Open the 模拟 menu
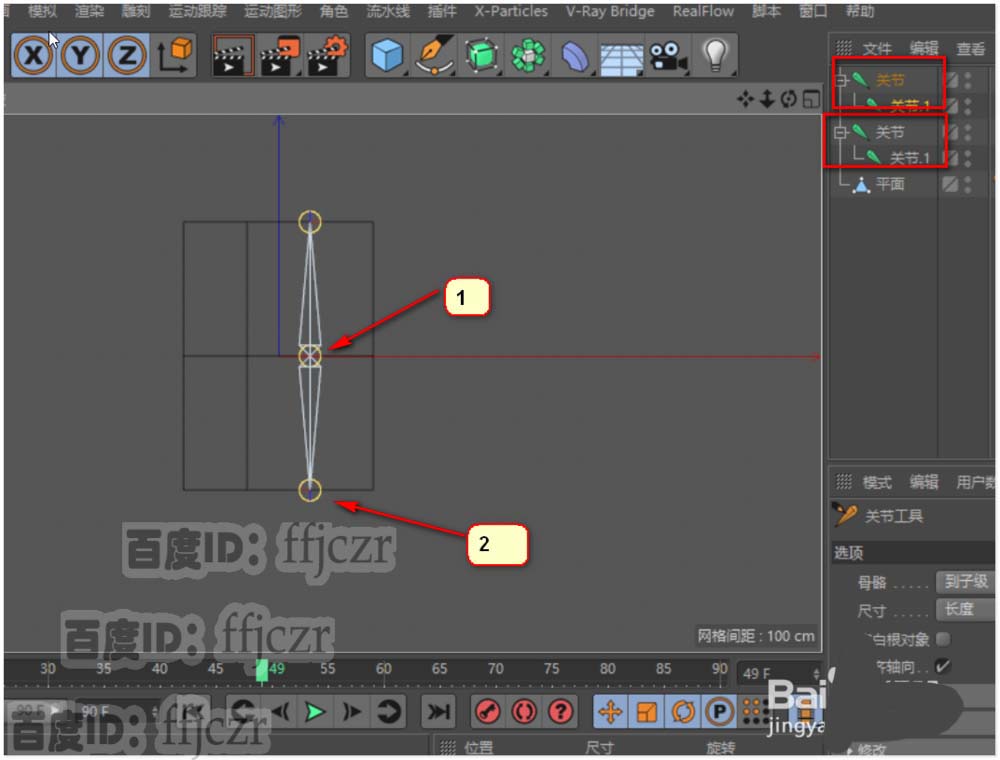The width and height of the screenshot is (1000, 760). [42, 11]
